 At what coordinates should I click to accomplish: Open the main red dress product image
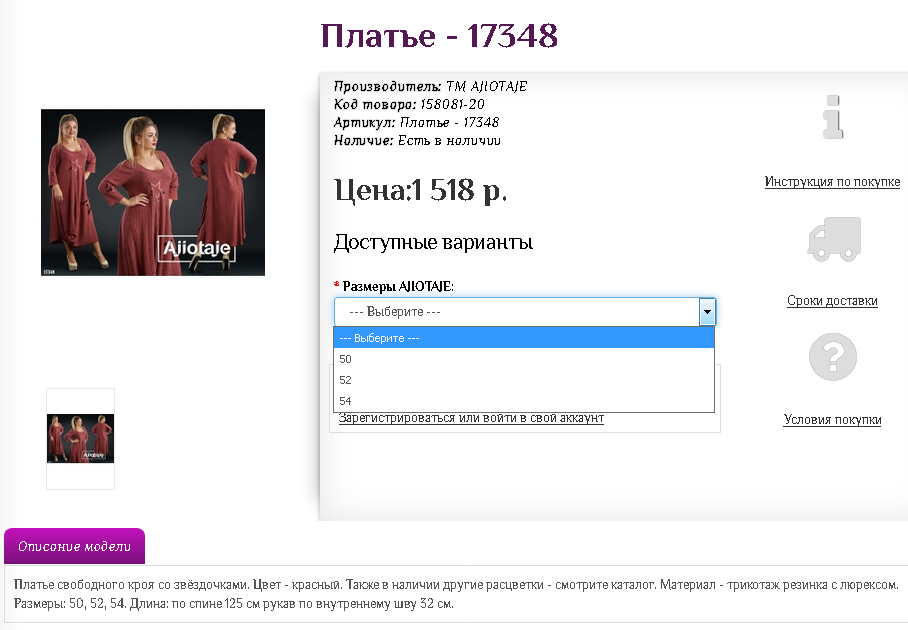(x=153, y=192)
